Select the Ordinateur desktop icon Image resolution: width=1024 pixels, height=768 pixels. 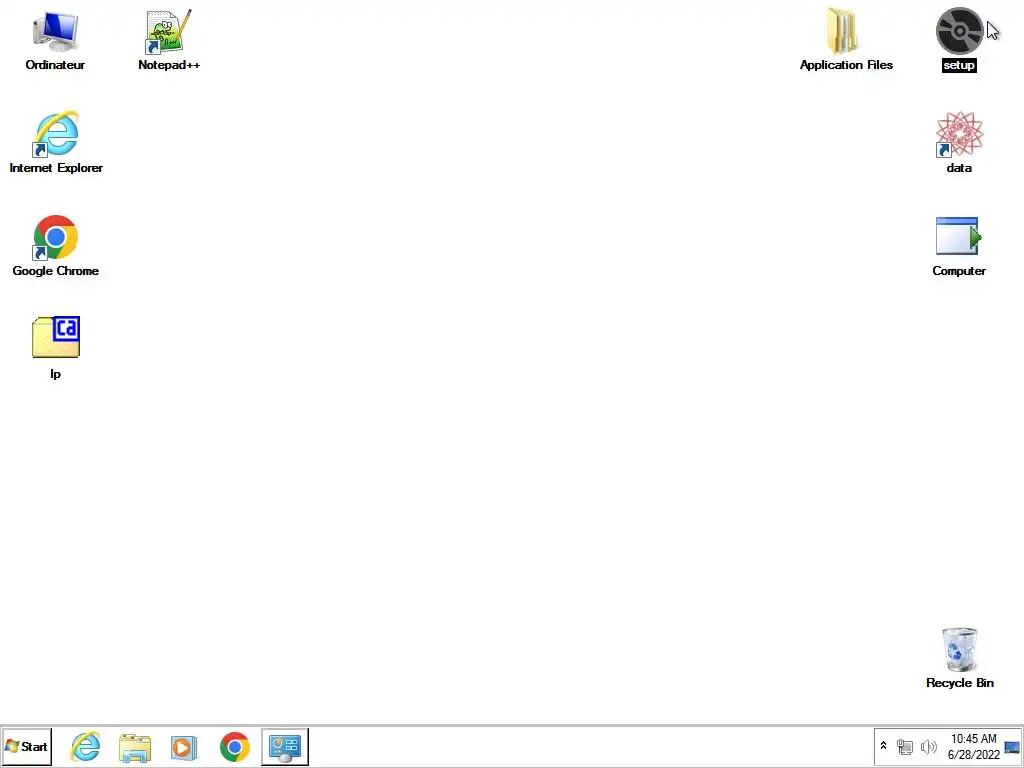tap(56, 31)
